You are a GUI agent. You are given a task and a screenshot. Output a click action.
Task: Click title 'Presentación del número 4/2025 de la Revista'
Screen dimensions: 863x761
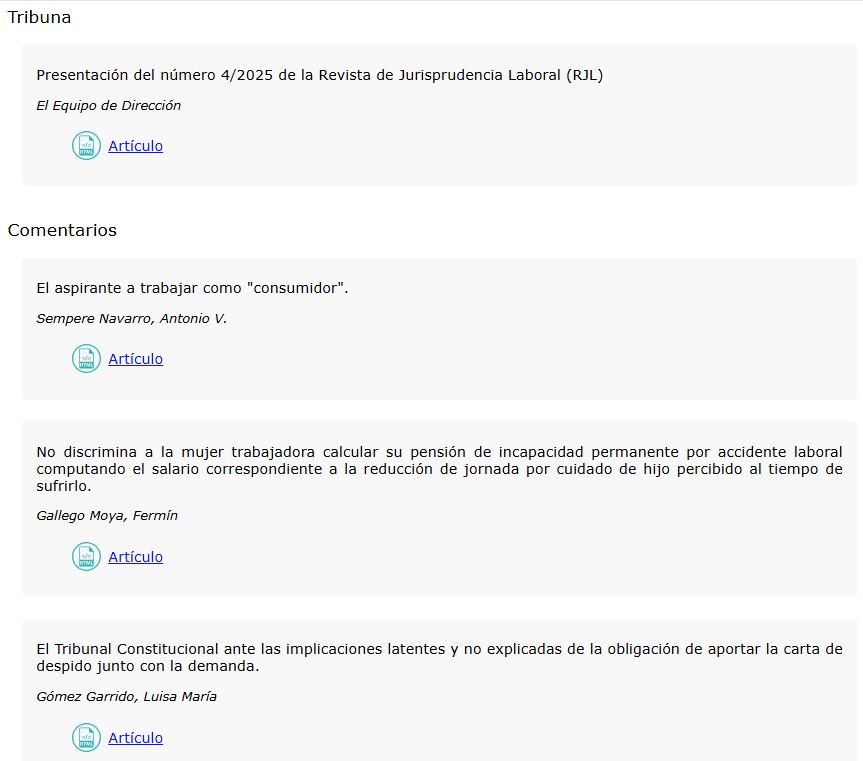(320, 75)
